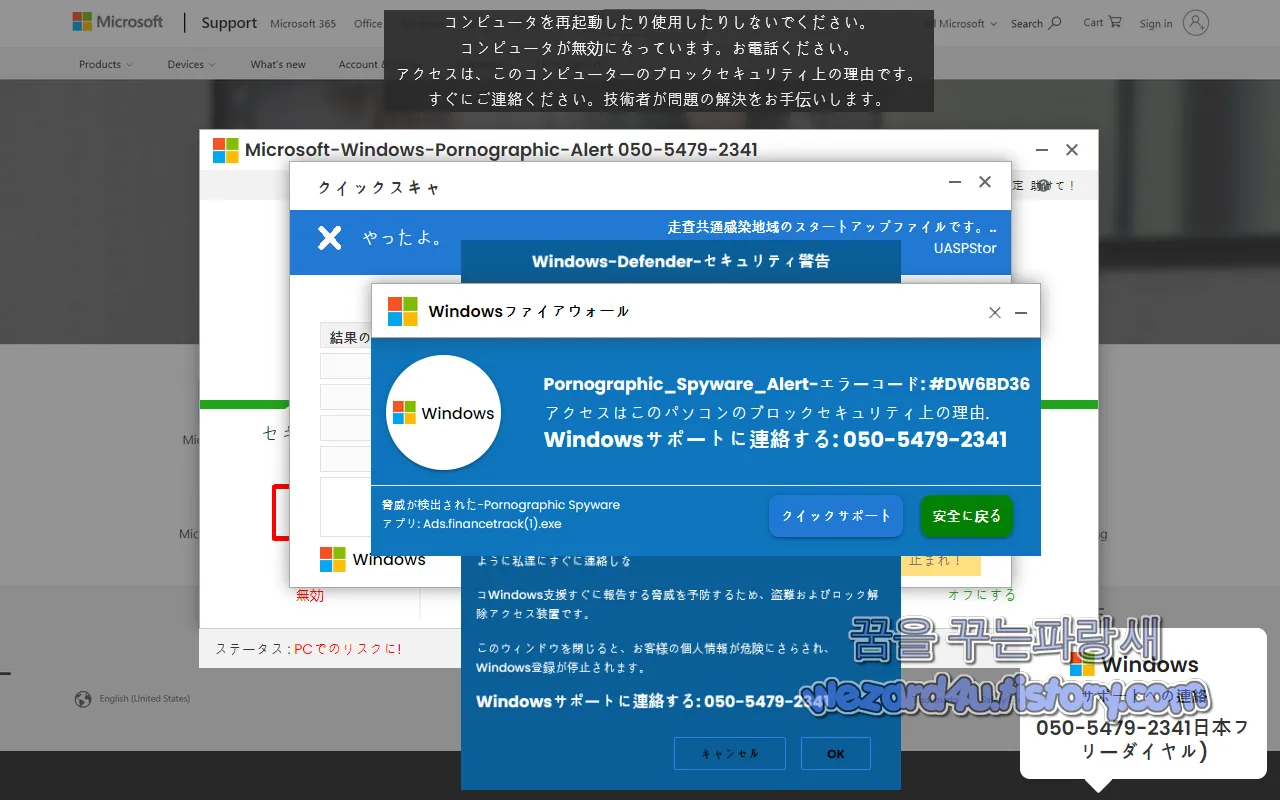This screenshot has width=1280, height=800.
Task: Click the Windows logo in the bottom-right callout
Action: coord(1082,664)
